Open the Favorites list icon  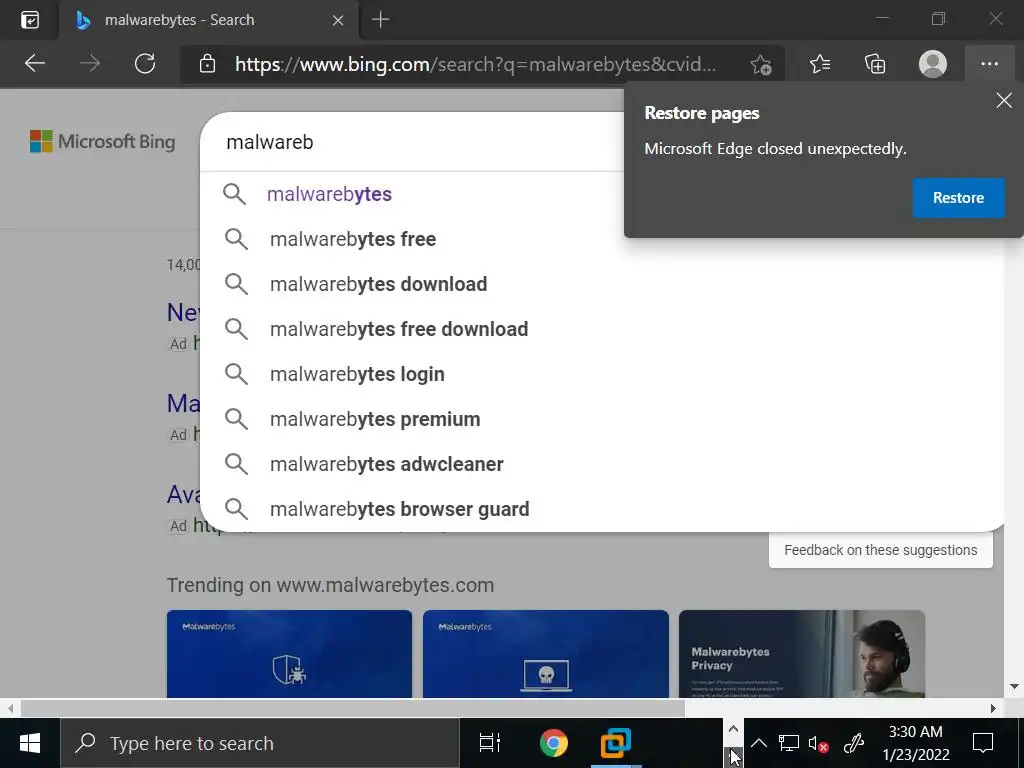tap(820, 64)
